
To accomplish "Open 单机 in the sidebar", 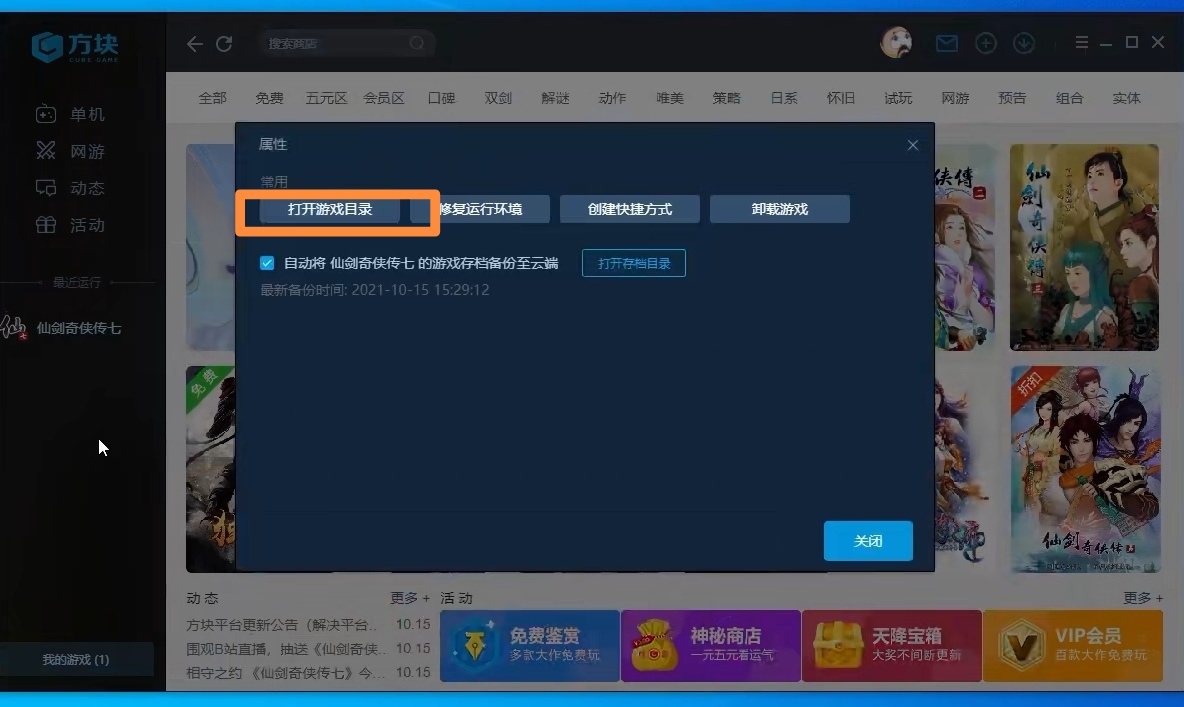I will coord(88,114).
